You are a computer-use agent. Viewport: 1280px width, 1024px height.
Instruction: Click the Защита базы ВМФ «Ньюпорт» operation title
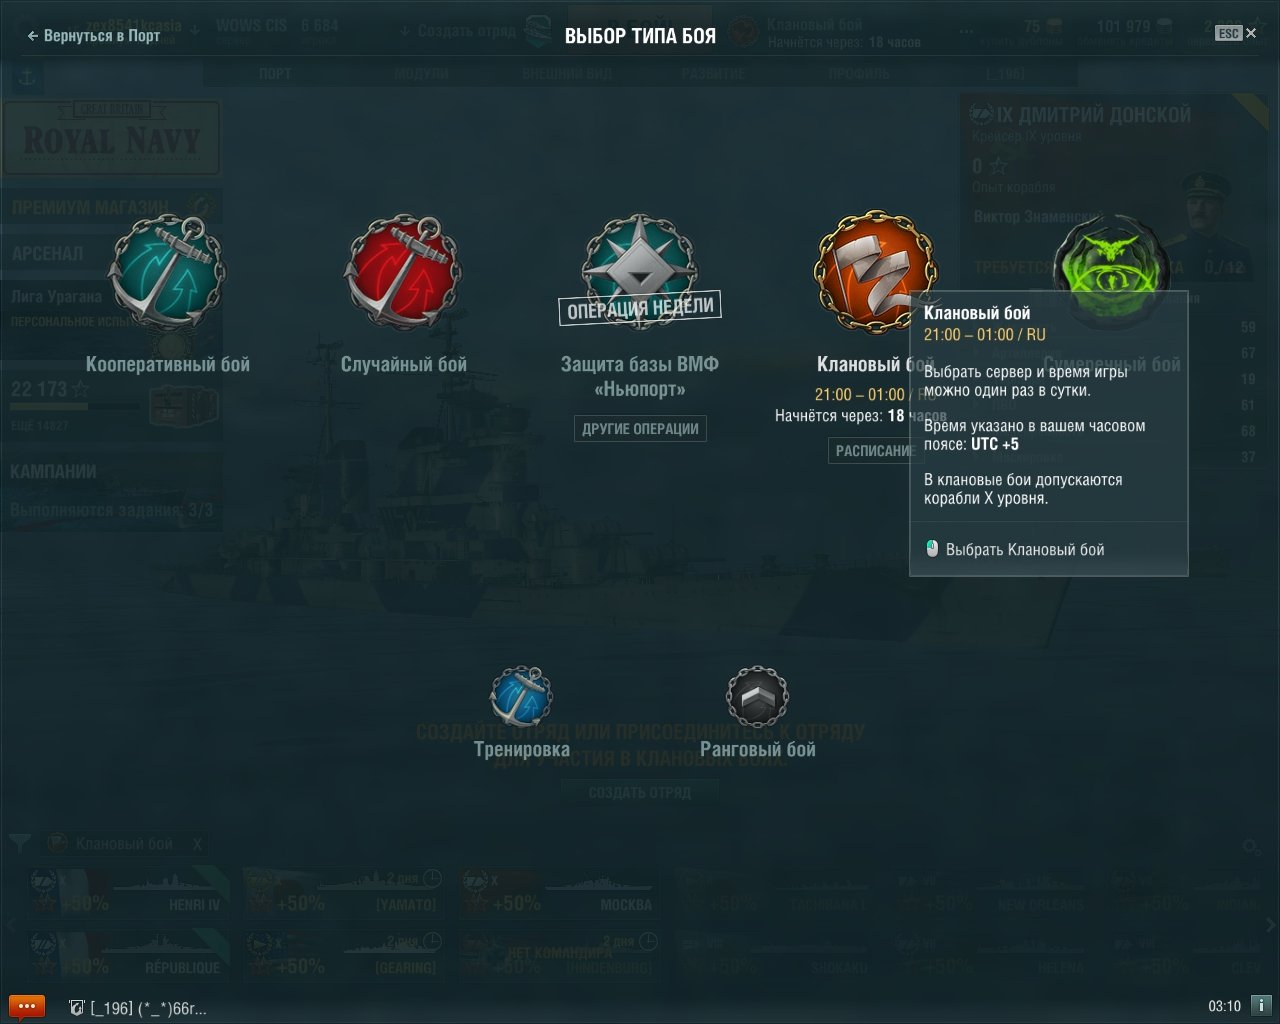coord(640,376)
